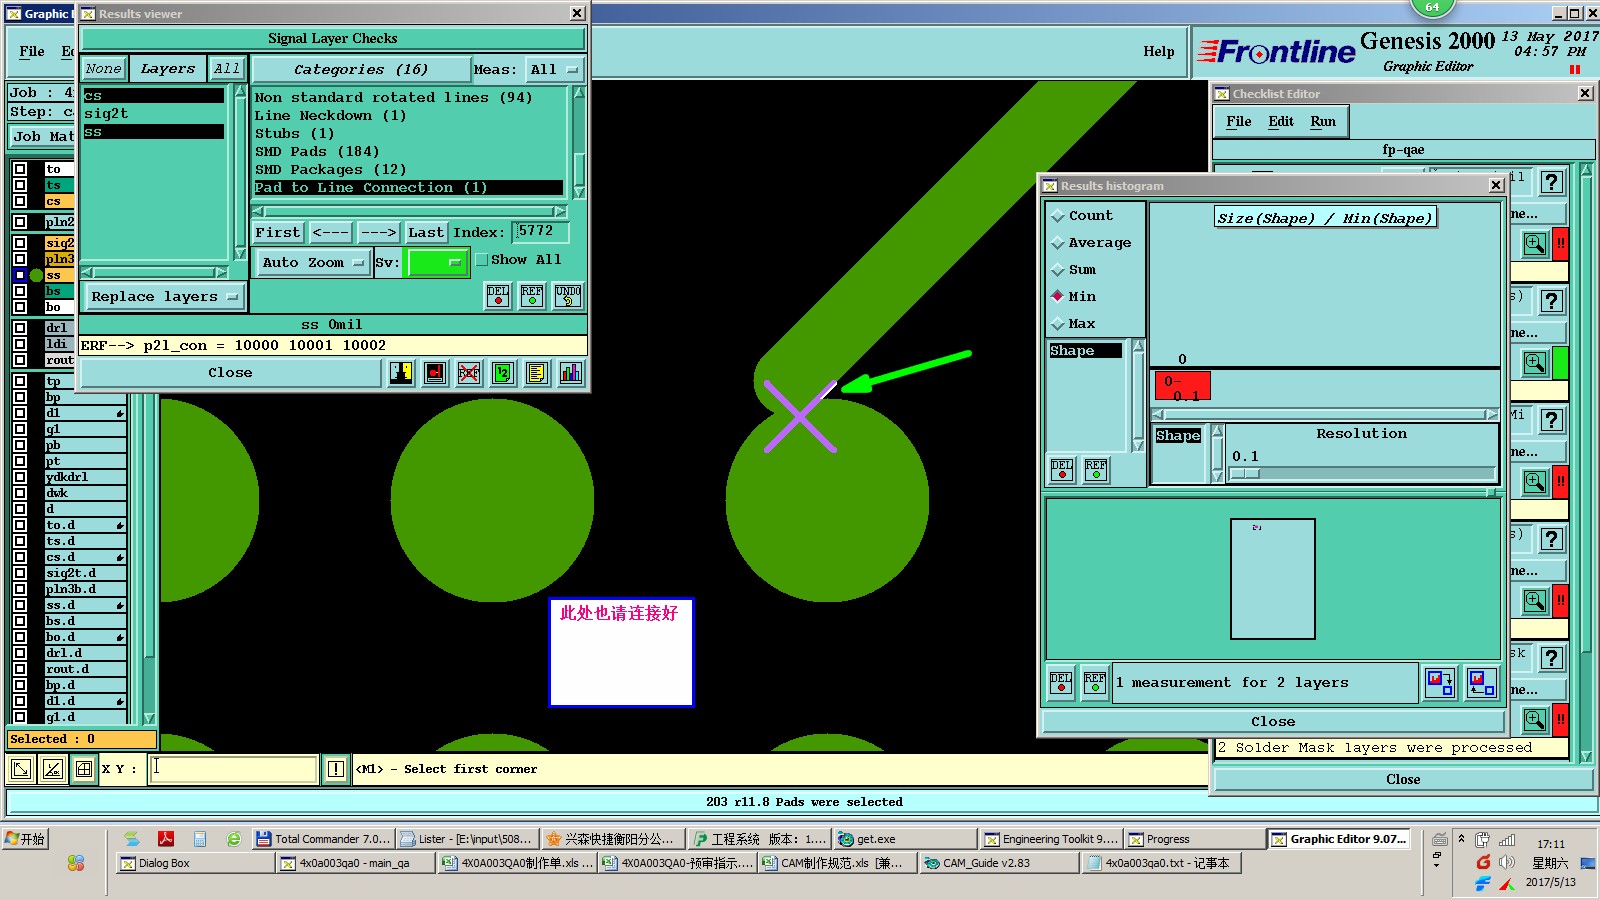The image size is (1600, 900).
Task: Click All layers button in Results viewer
Action: coord(227,69)
